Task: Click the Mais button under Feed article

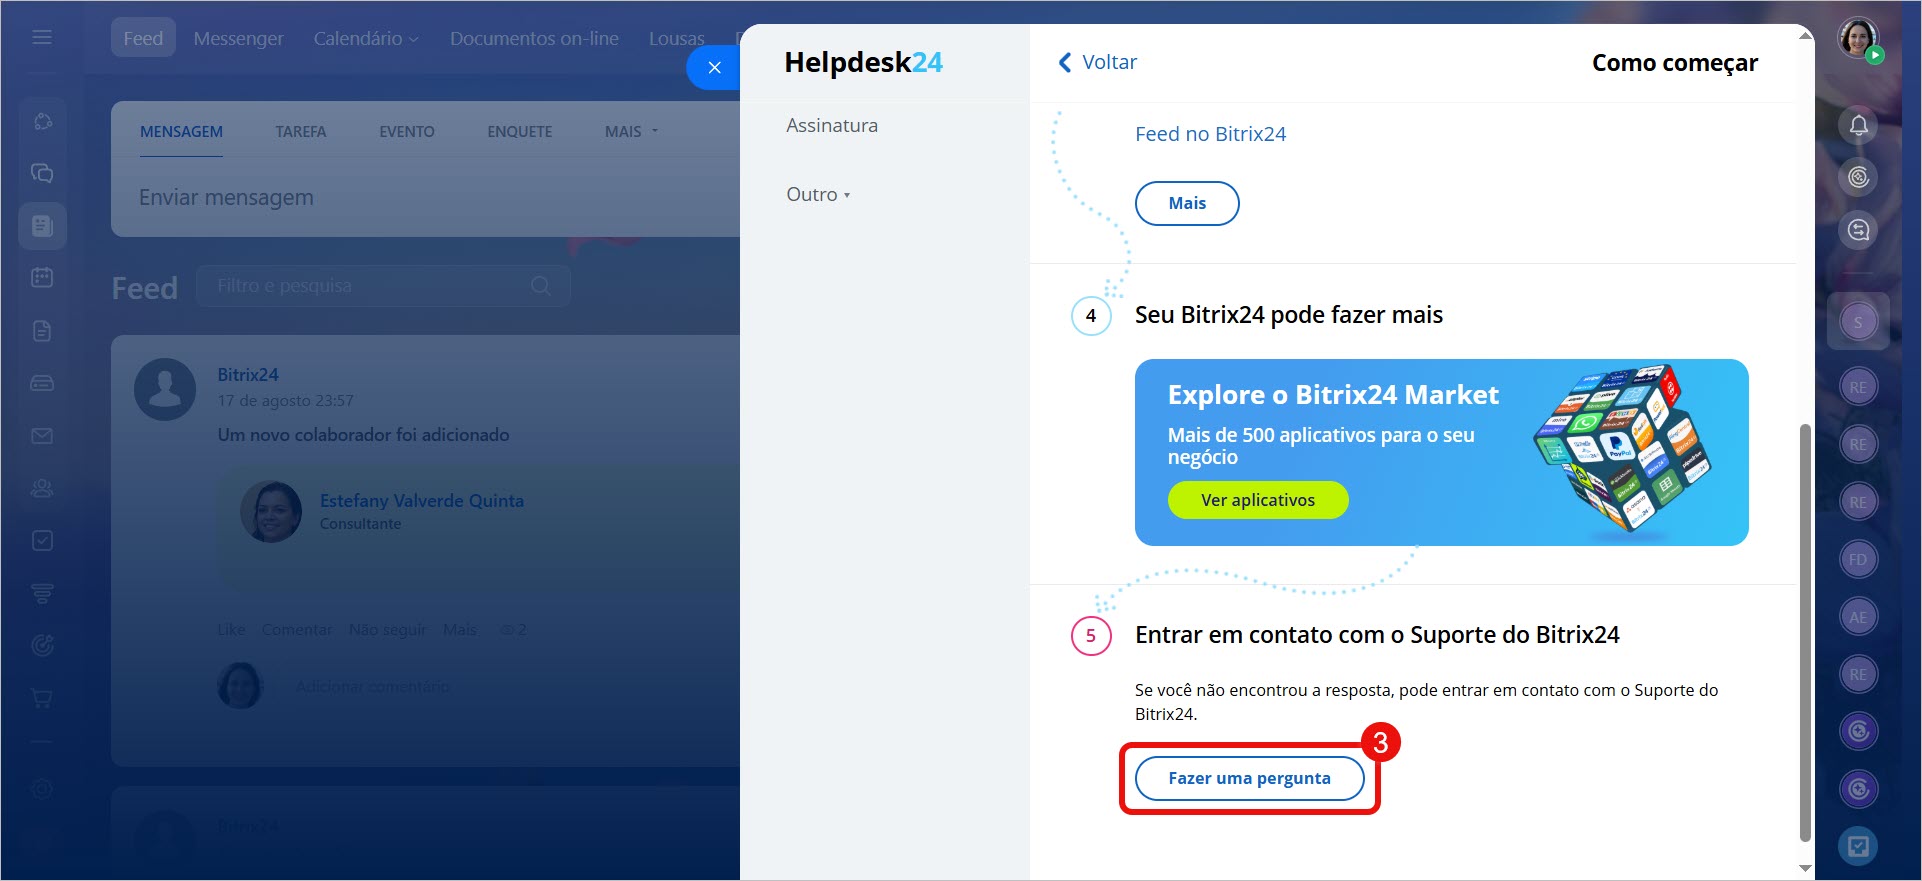Action: 1187,203
